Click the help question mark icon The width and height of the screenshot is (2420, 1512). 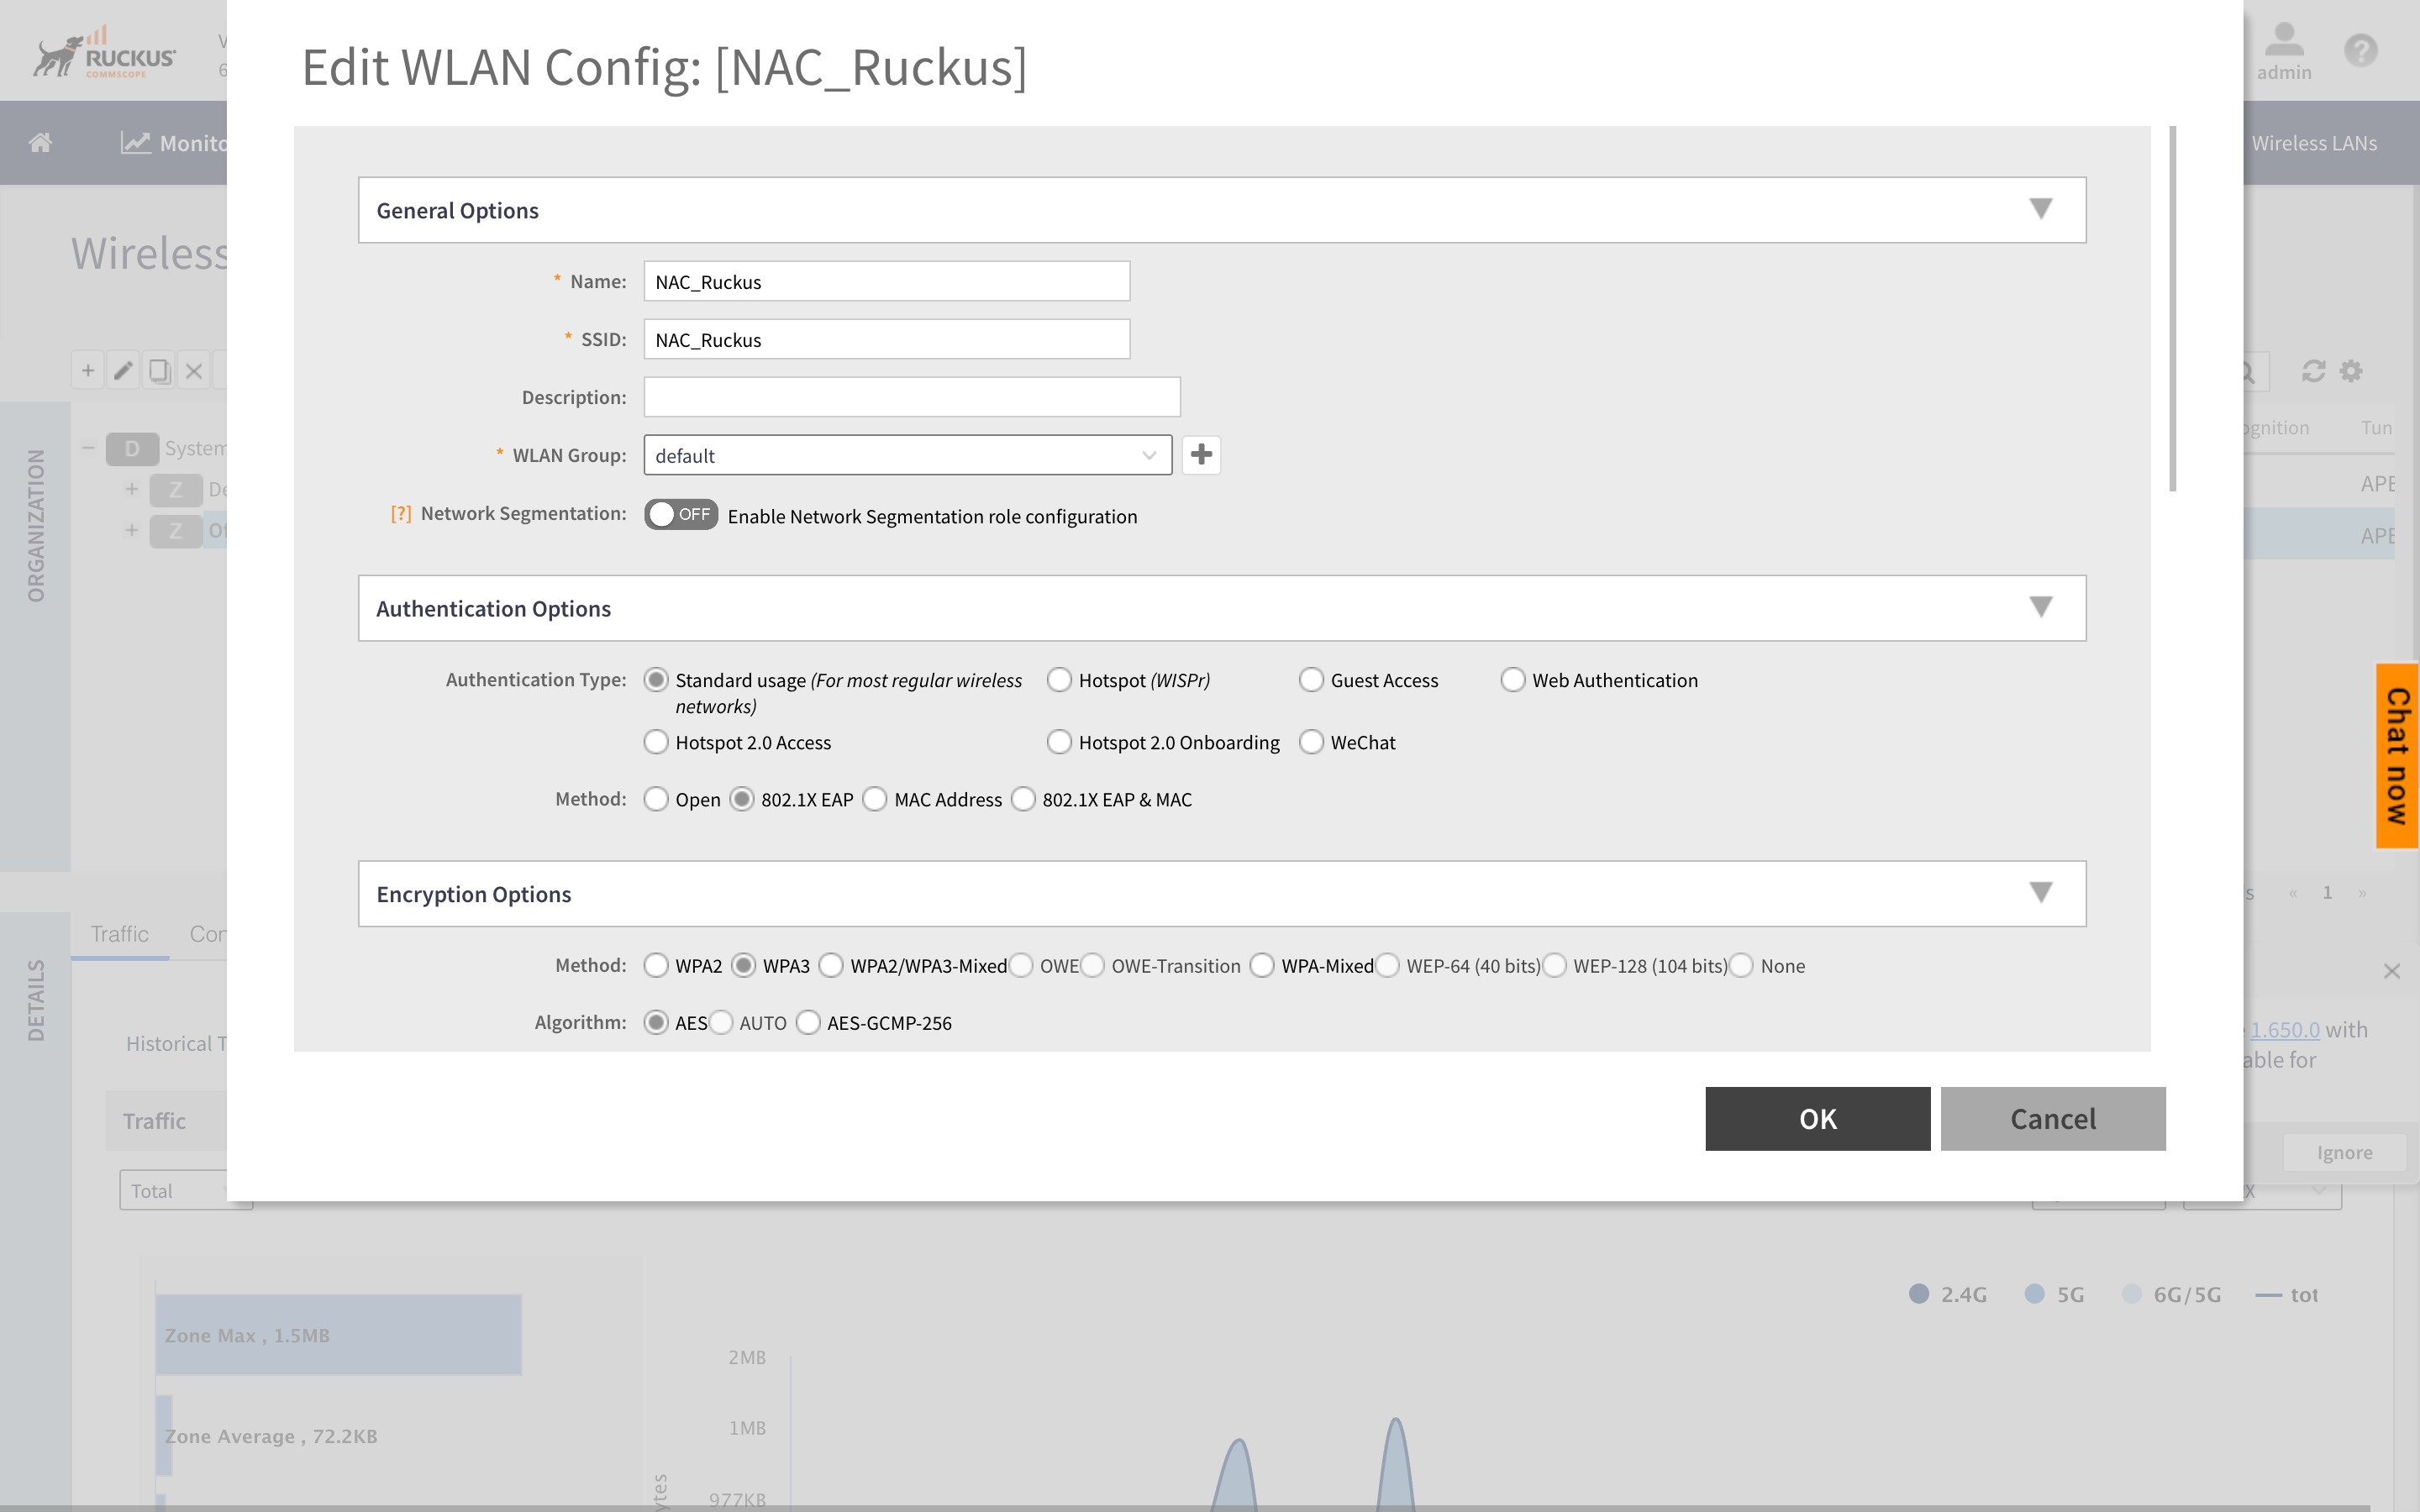click(x=2361, y=50)
